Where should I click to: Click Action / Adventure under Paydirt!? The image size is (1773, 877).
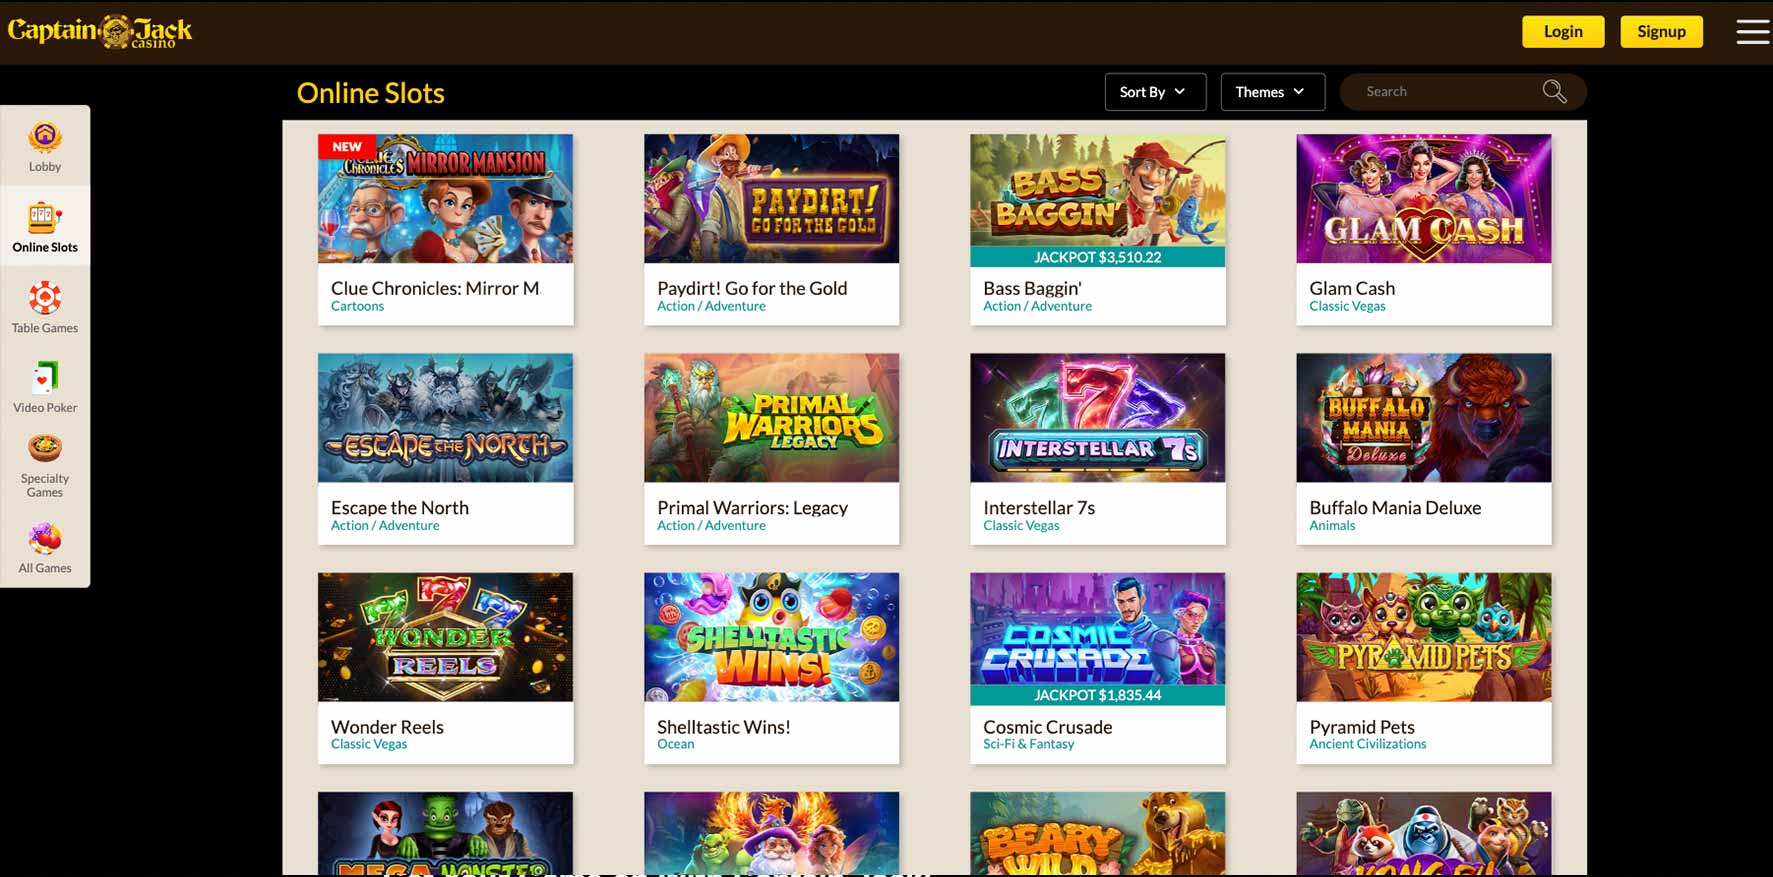pos(711,307)
